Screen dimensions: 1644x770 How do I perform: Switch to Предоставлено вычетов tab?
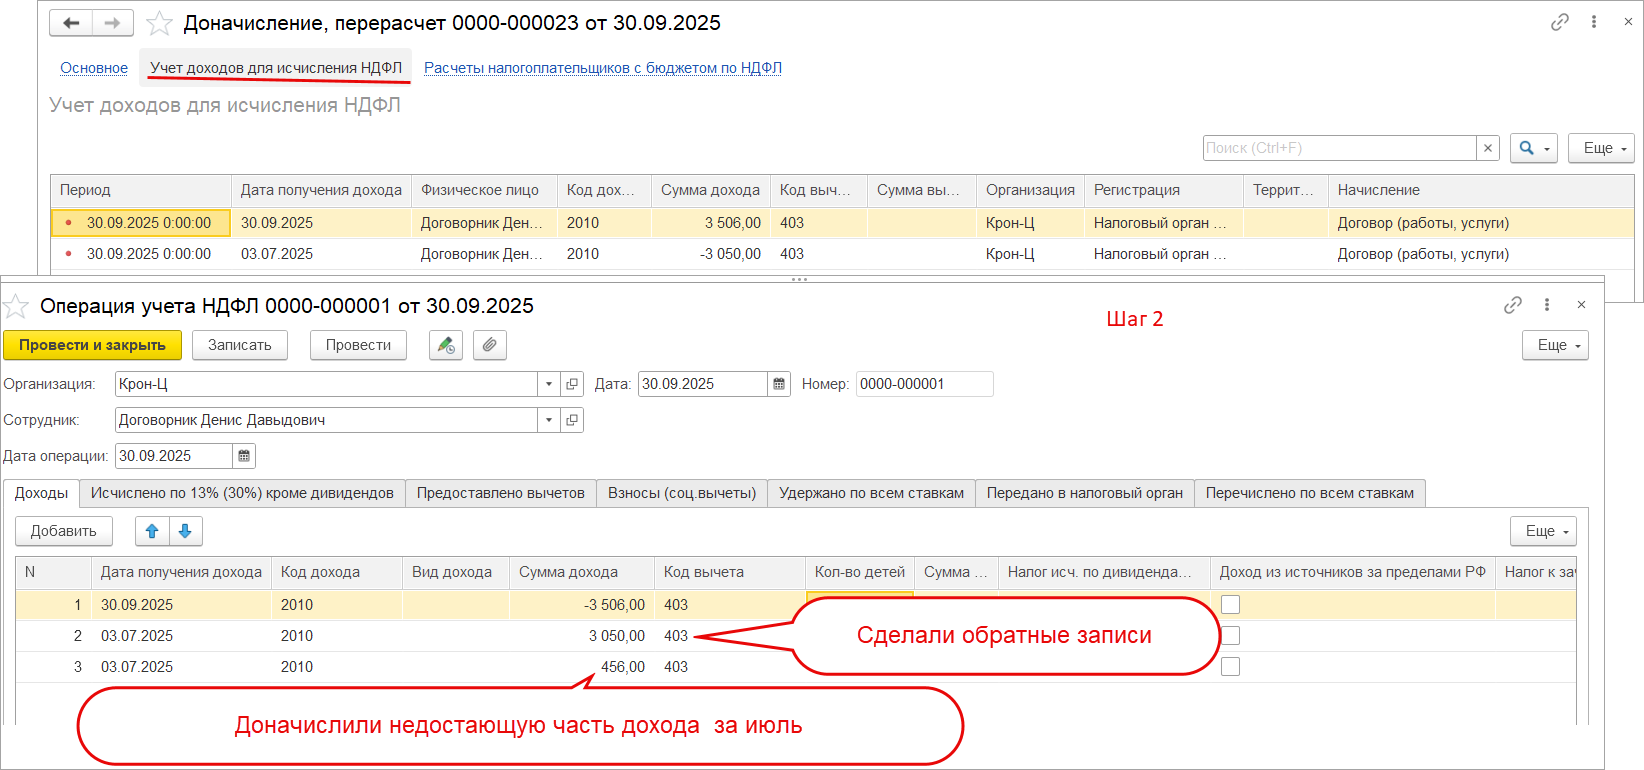(500, 493)
